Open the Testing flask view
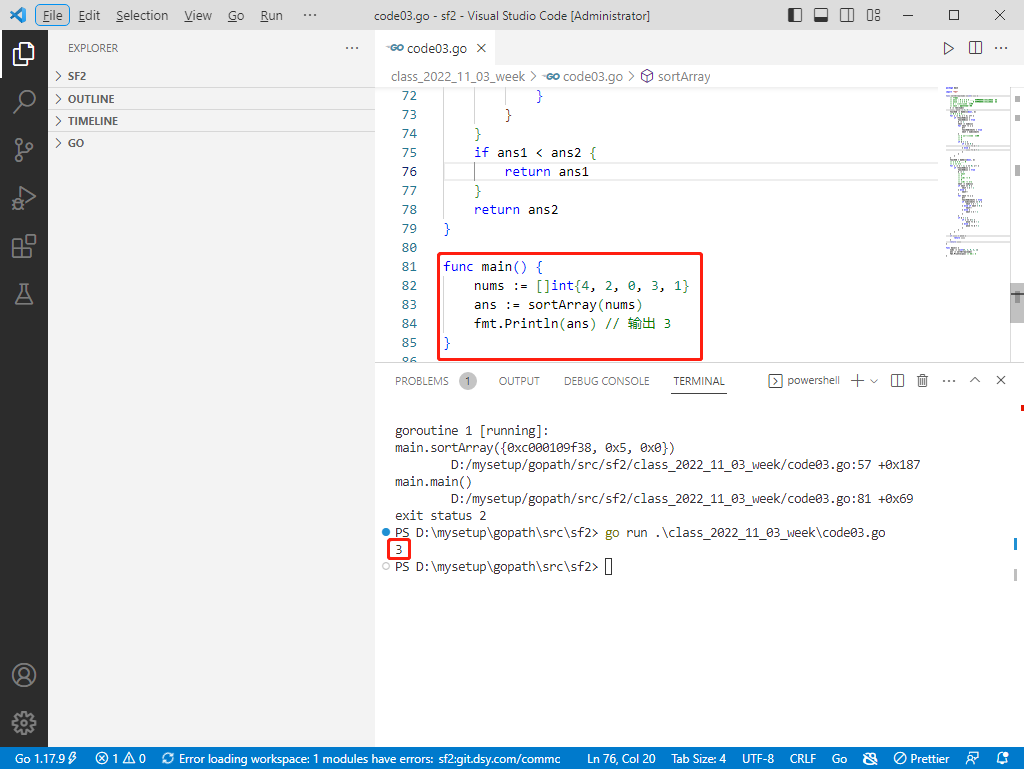This screenshot has width=1024, height=769. pyautogui.click(x=24, y=294)
